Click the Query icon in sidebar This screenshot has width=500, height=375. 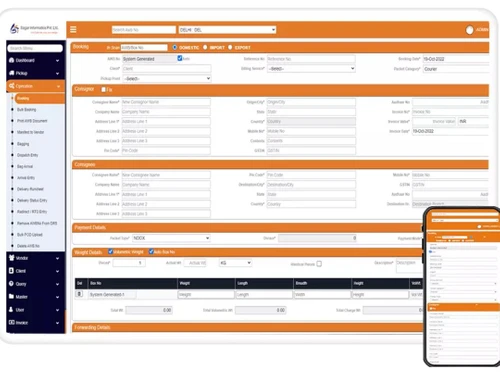tap(12, 283)
